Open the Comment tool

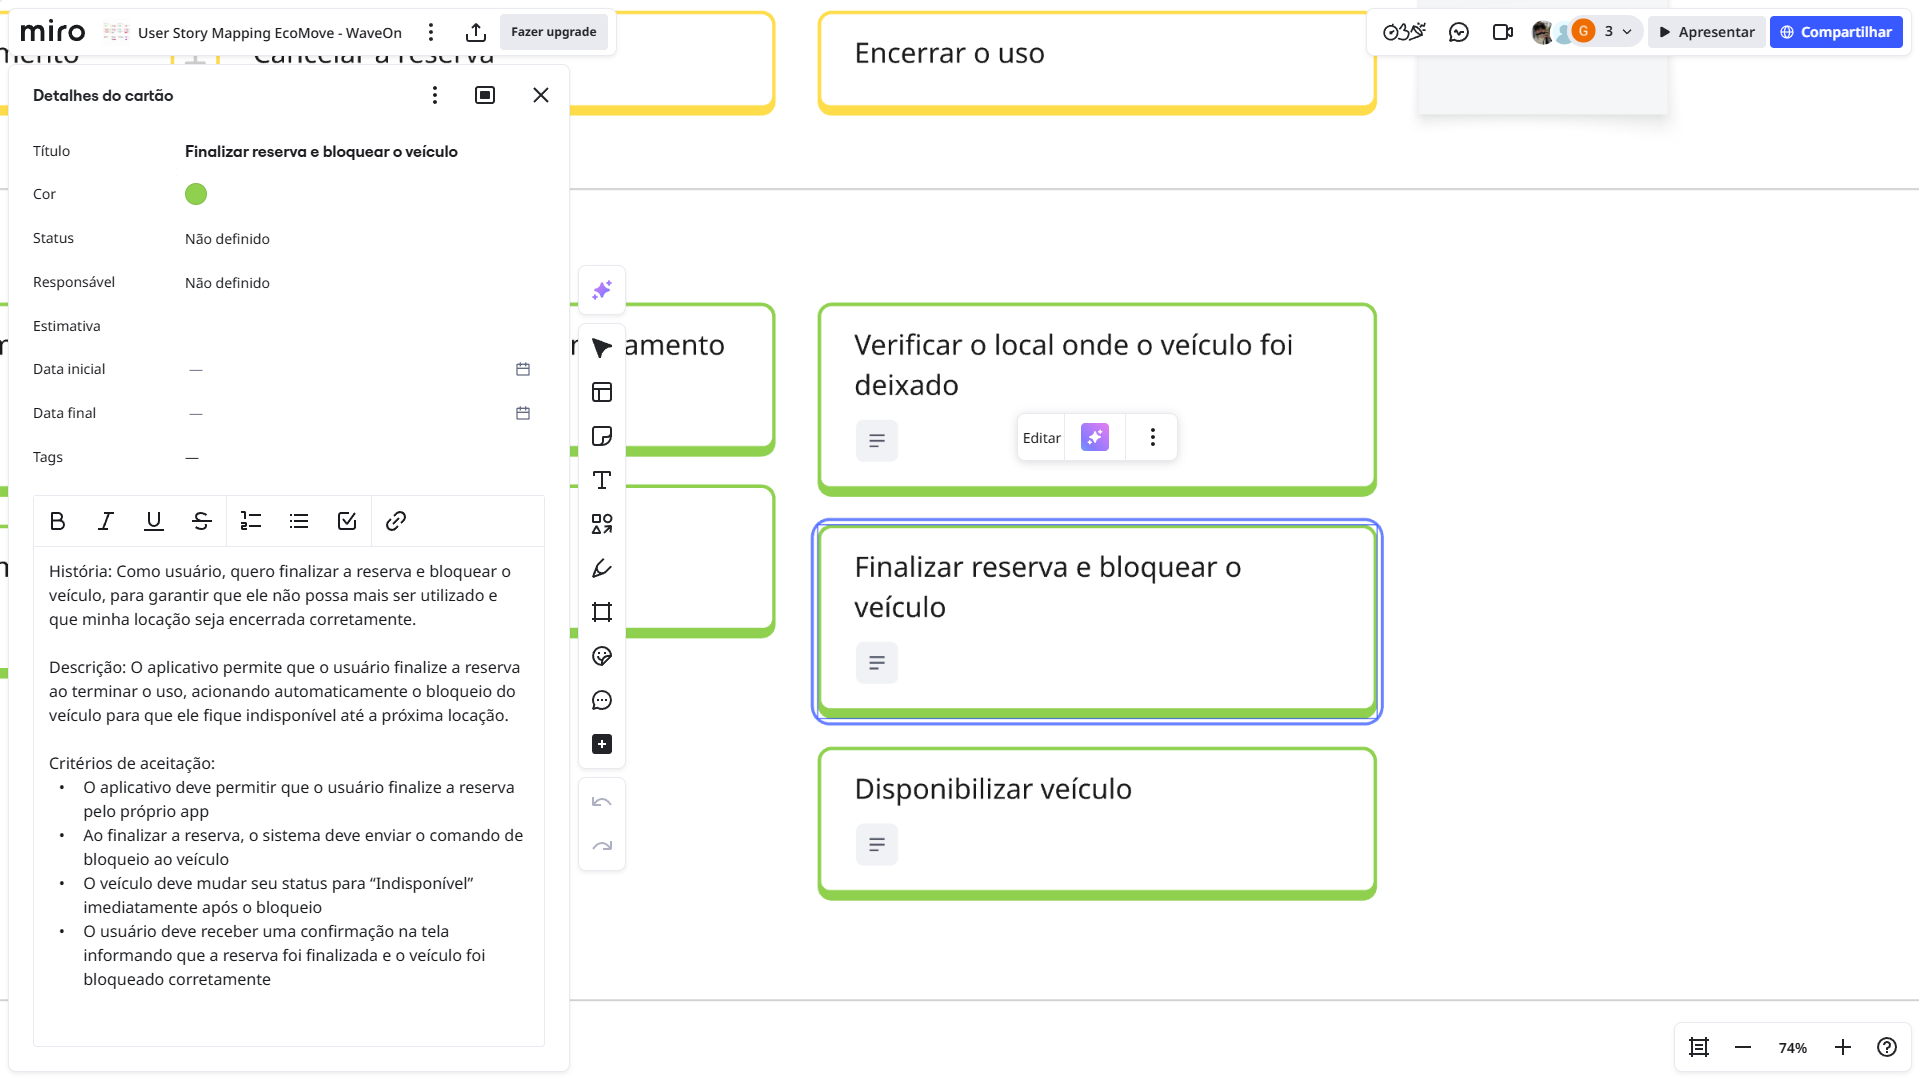point(601,700)
